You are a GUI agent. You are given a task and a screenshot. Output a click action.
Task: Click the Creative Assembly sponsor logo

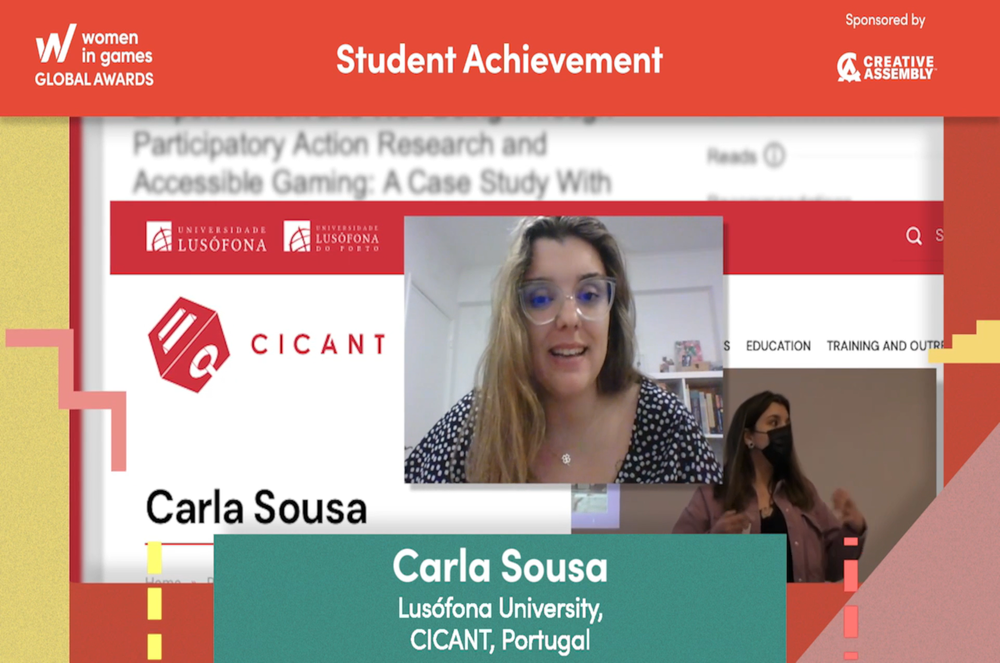coord(885,67)
